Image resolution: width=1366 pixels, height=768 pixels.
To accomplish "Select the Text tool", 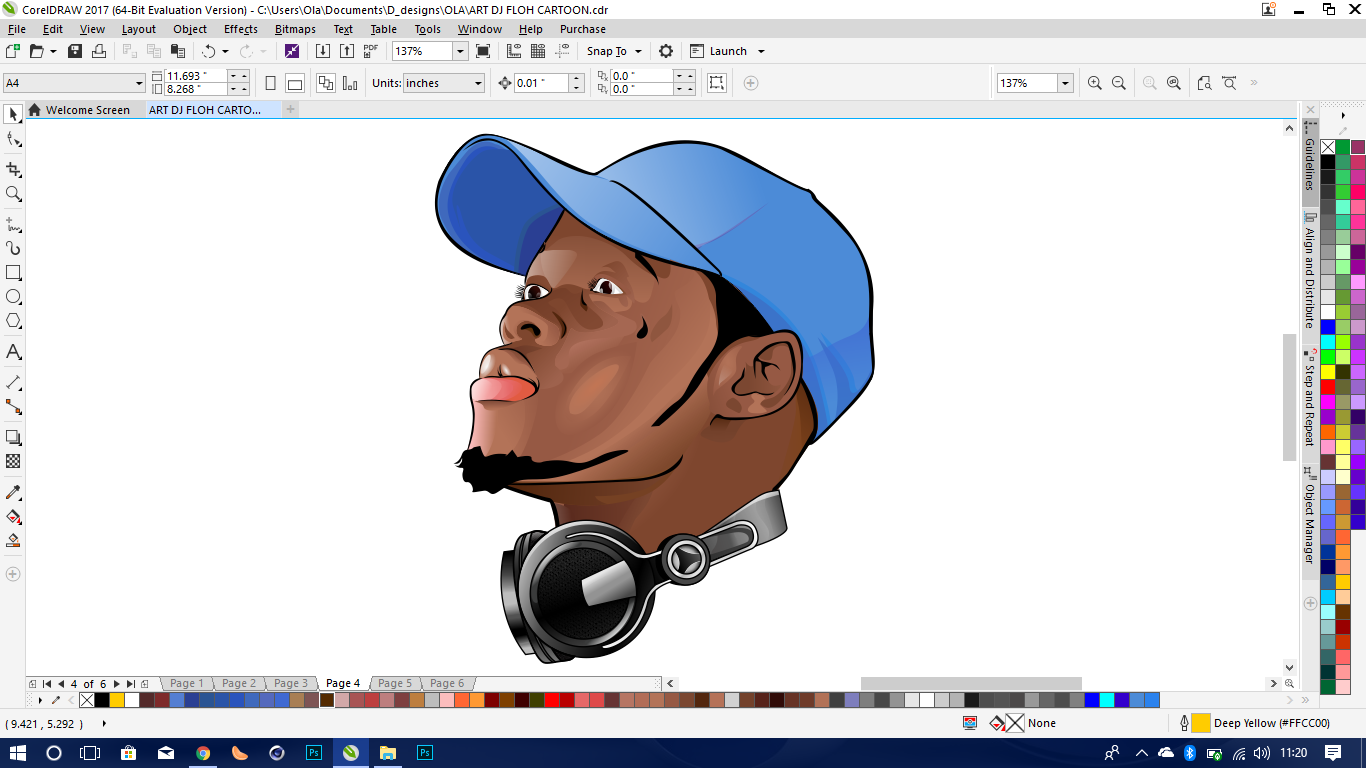I will tap(13, 352).
